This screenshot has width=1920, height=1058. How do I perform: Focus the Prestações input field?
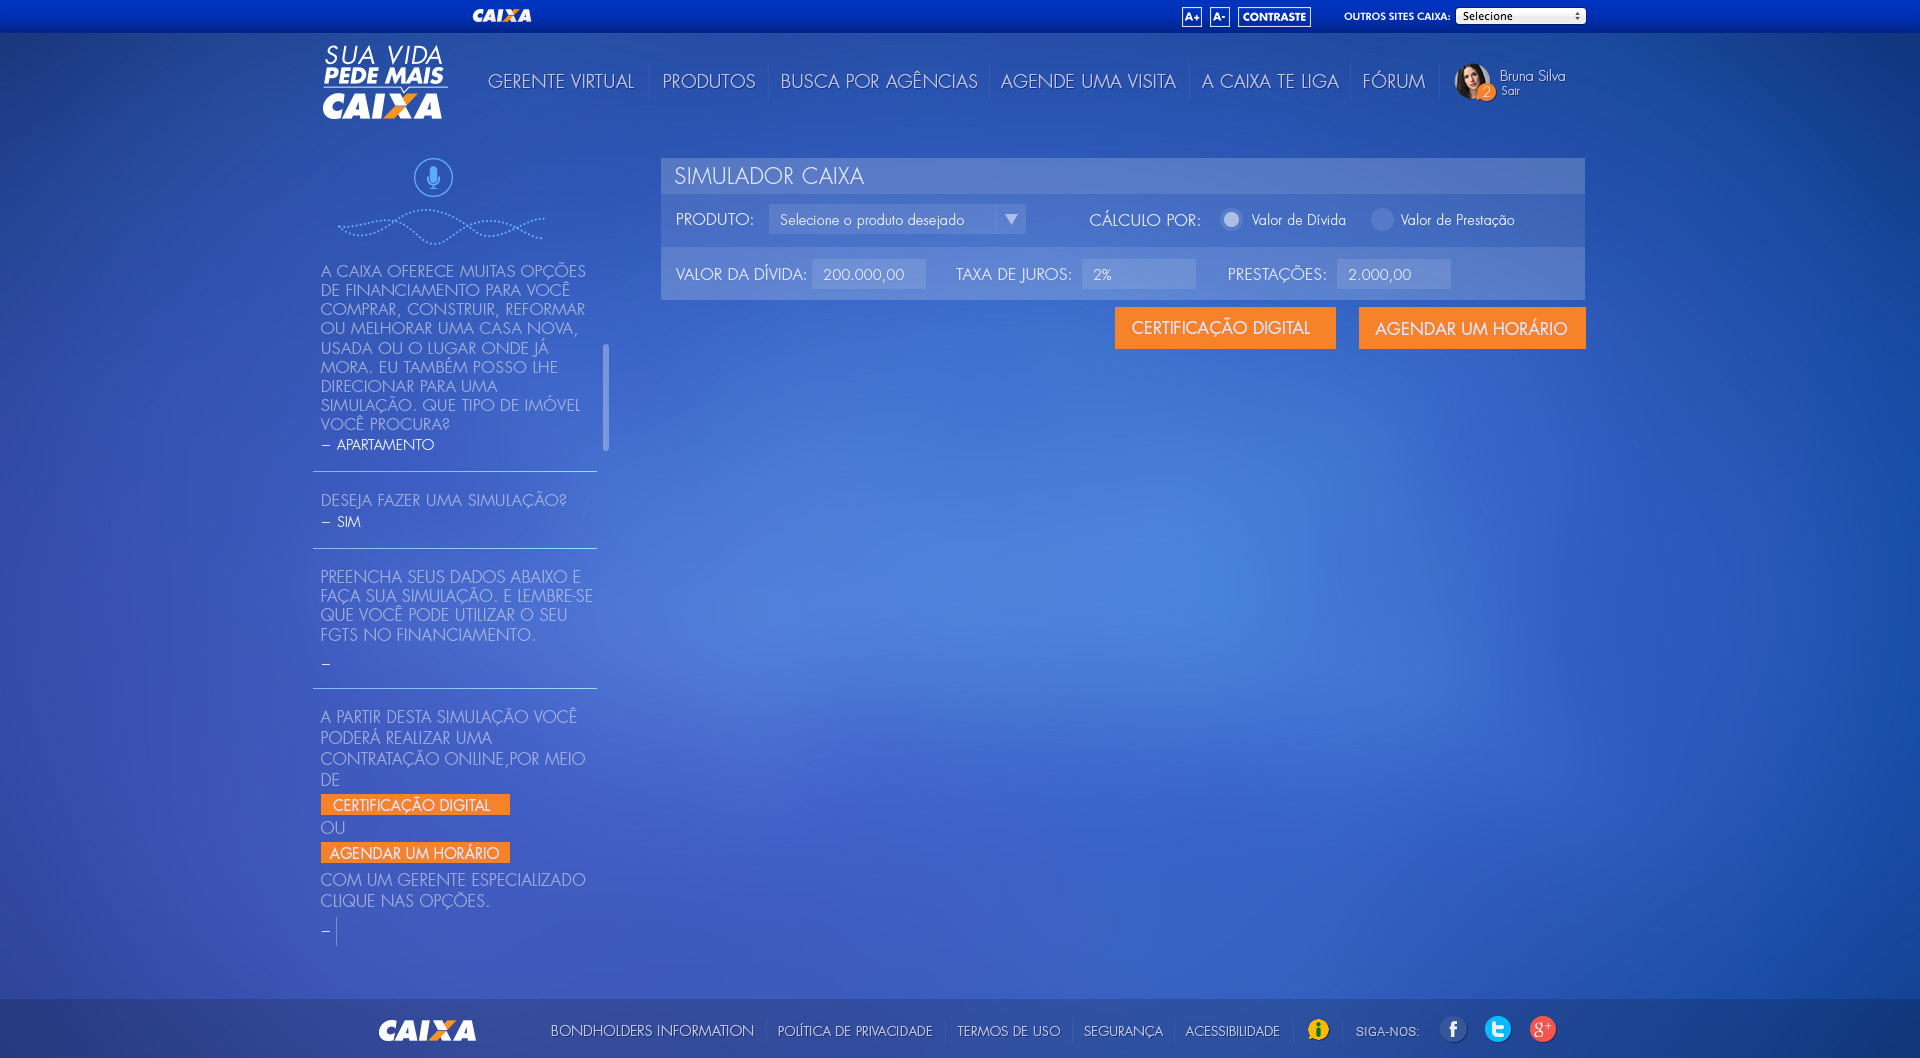coord(1394,274)
